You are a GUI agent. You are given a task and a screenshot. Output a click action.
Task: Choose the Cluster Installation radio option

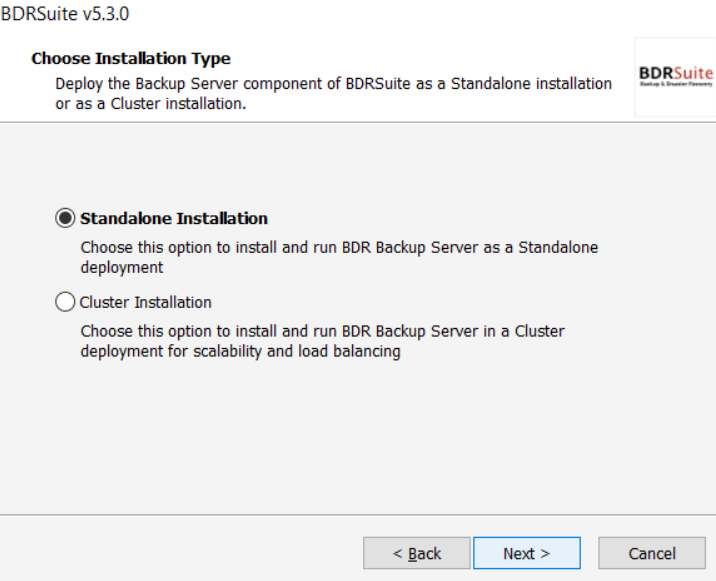[65, 302]
